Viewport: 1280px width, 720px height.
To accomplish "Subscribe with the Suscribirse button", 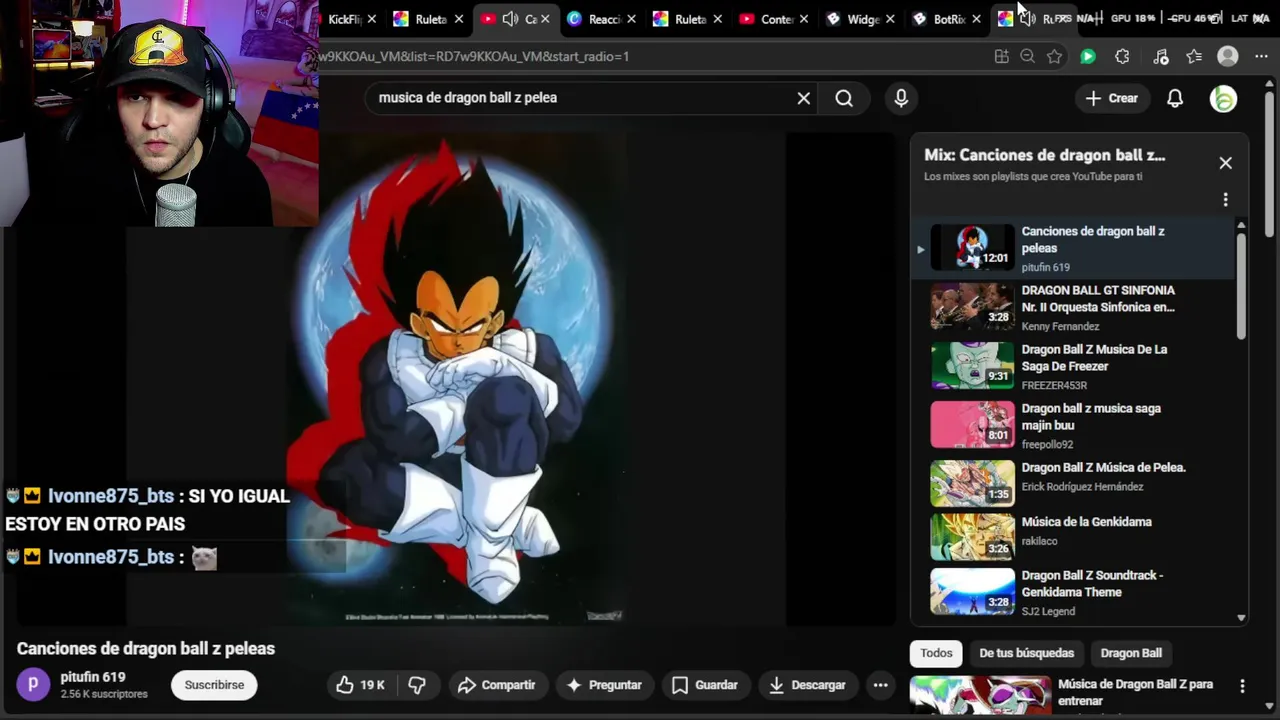I will click(x=214, y=685).
